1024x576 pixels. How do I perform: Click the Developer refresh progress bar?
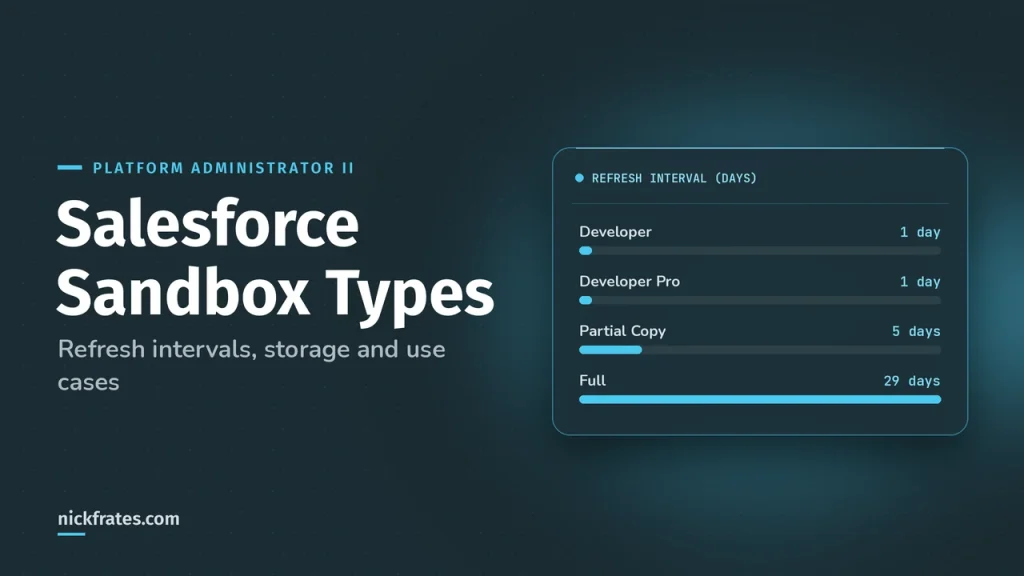click(760, 251)
